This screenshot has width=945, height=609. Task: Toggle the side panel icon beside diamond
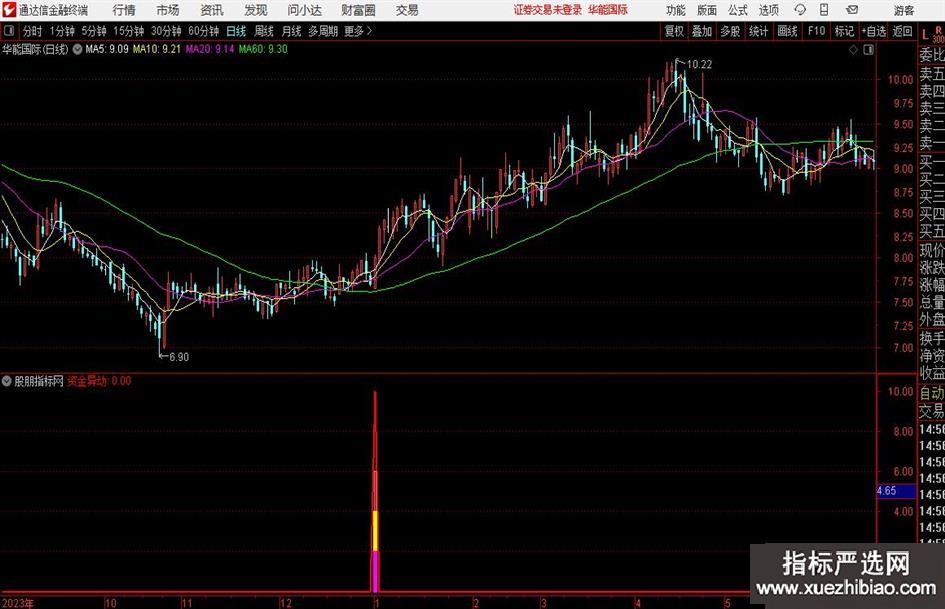click(x=868, y=50)
